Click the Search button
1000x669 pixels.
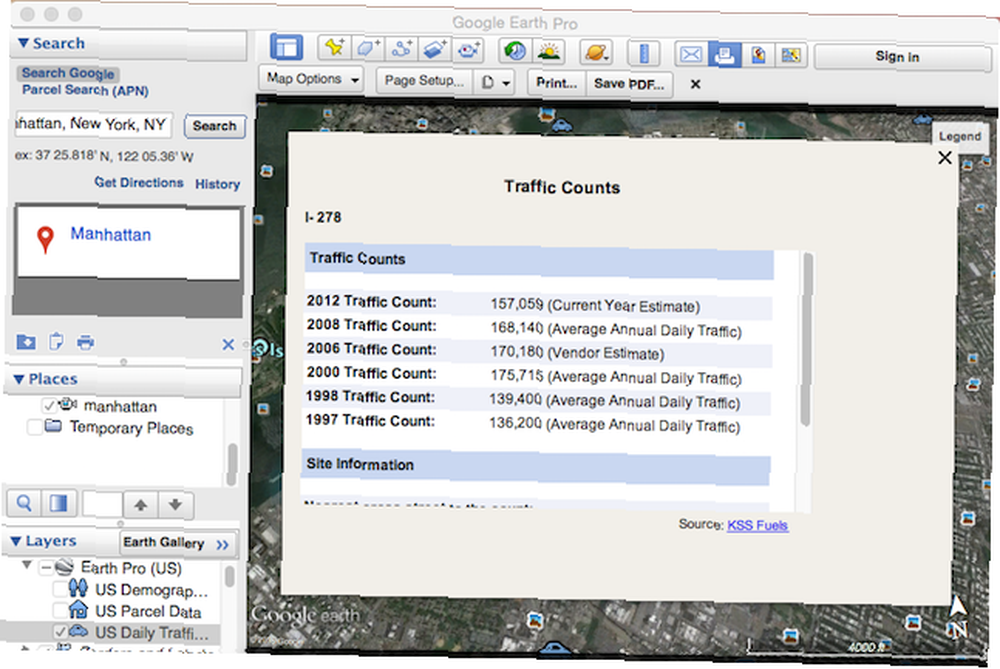(x=214, y=126)
